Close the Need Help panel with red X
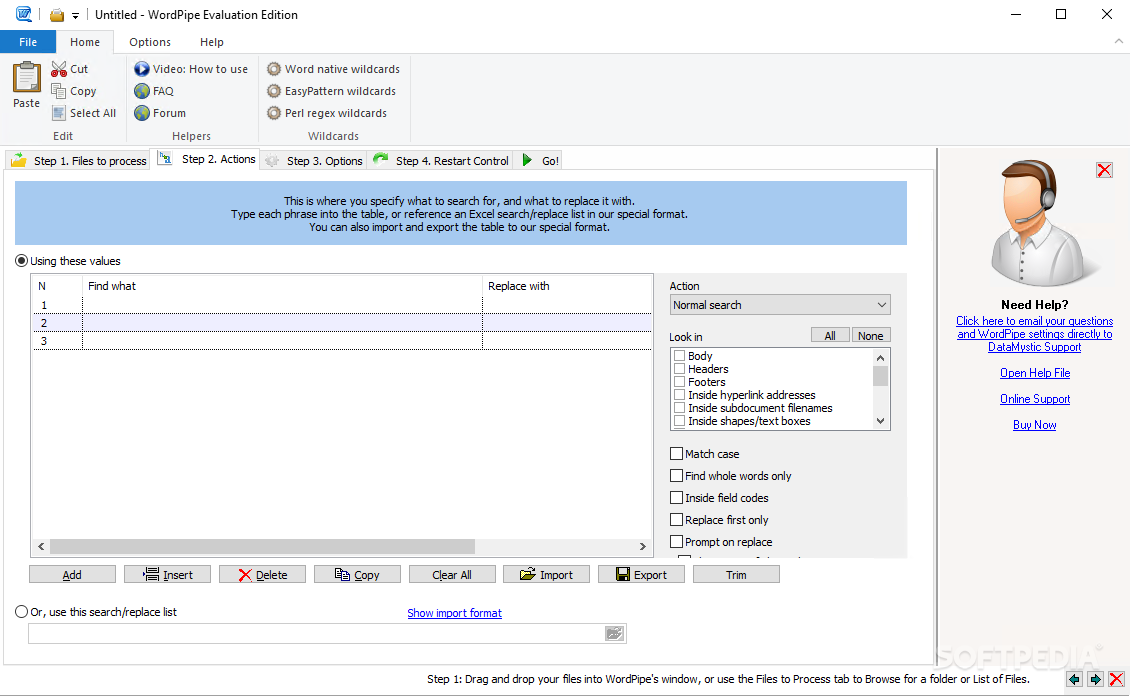The image size is (1130, 696). [x=1104, y=170]
